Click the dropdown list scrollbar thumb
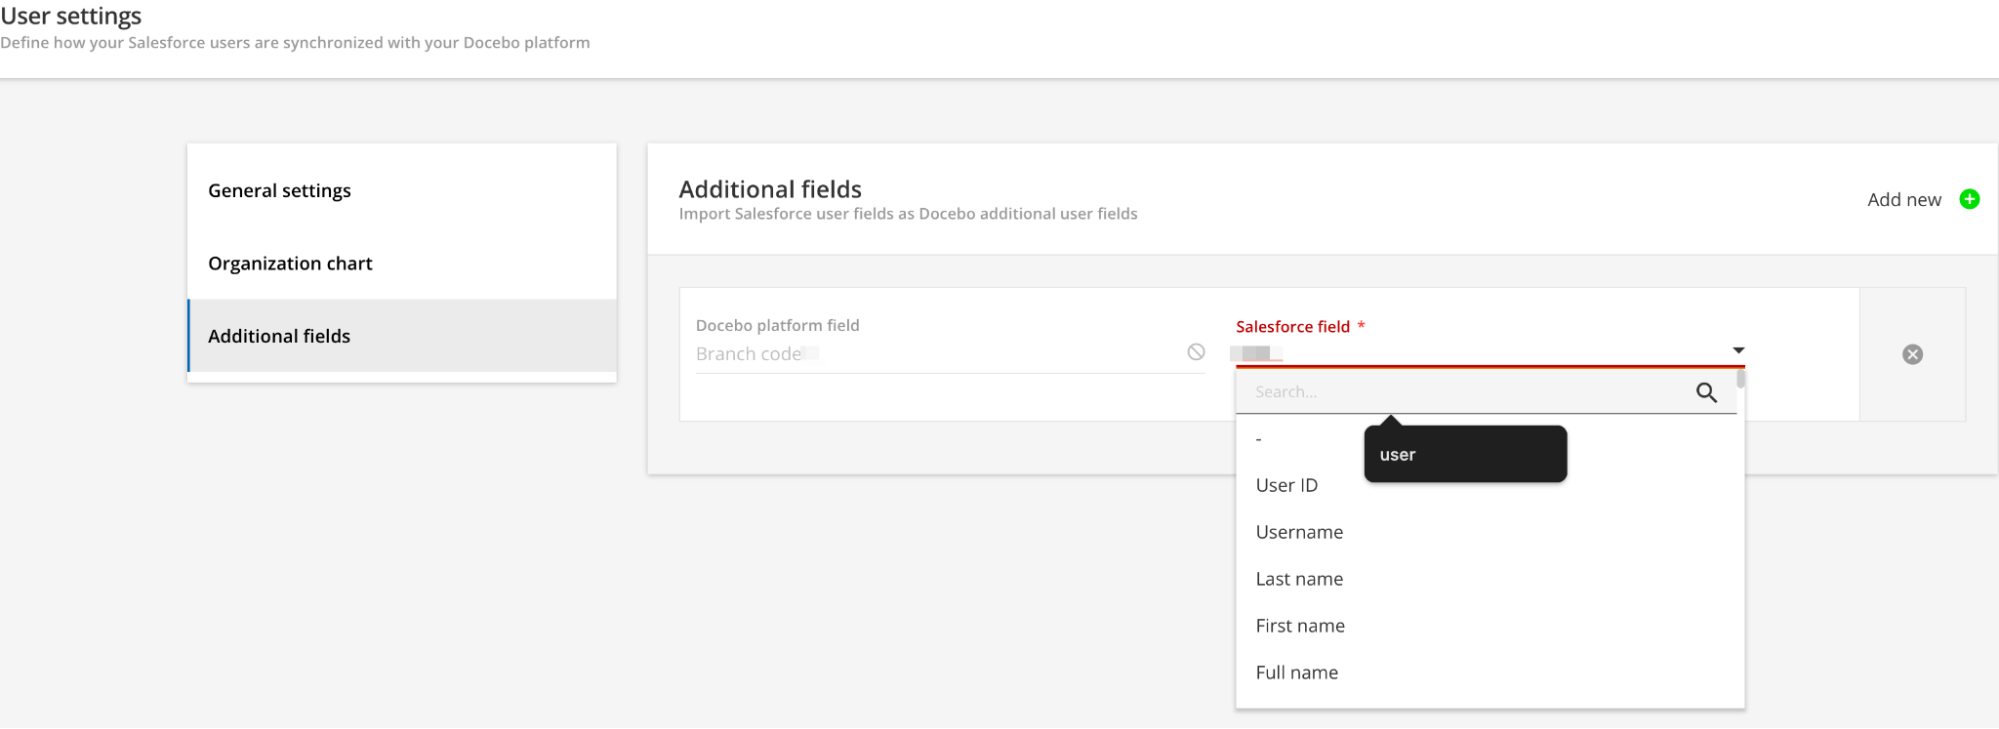The width and height of the screenshot is (1999, 729). click(x=1741, y=379)
